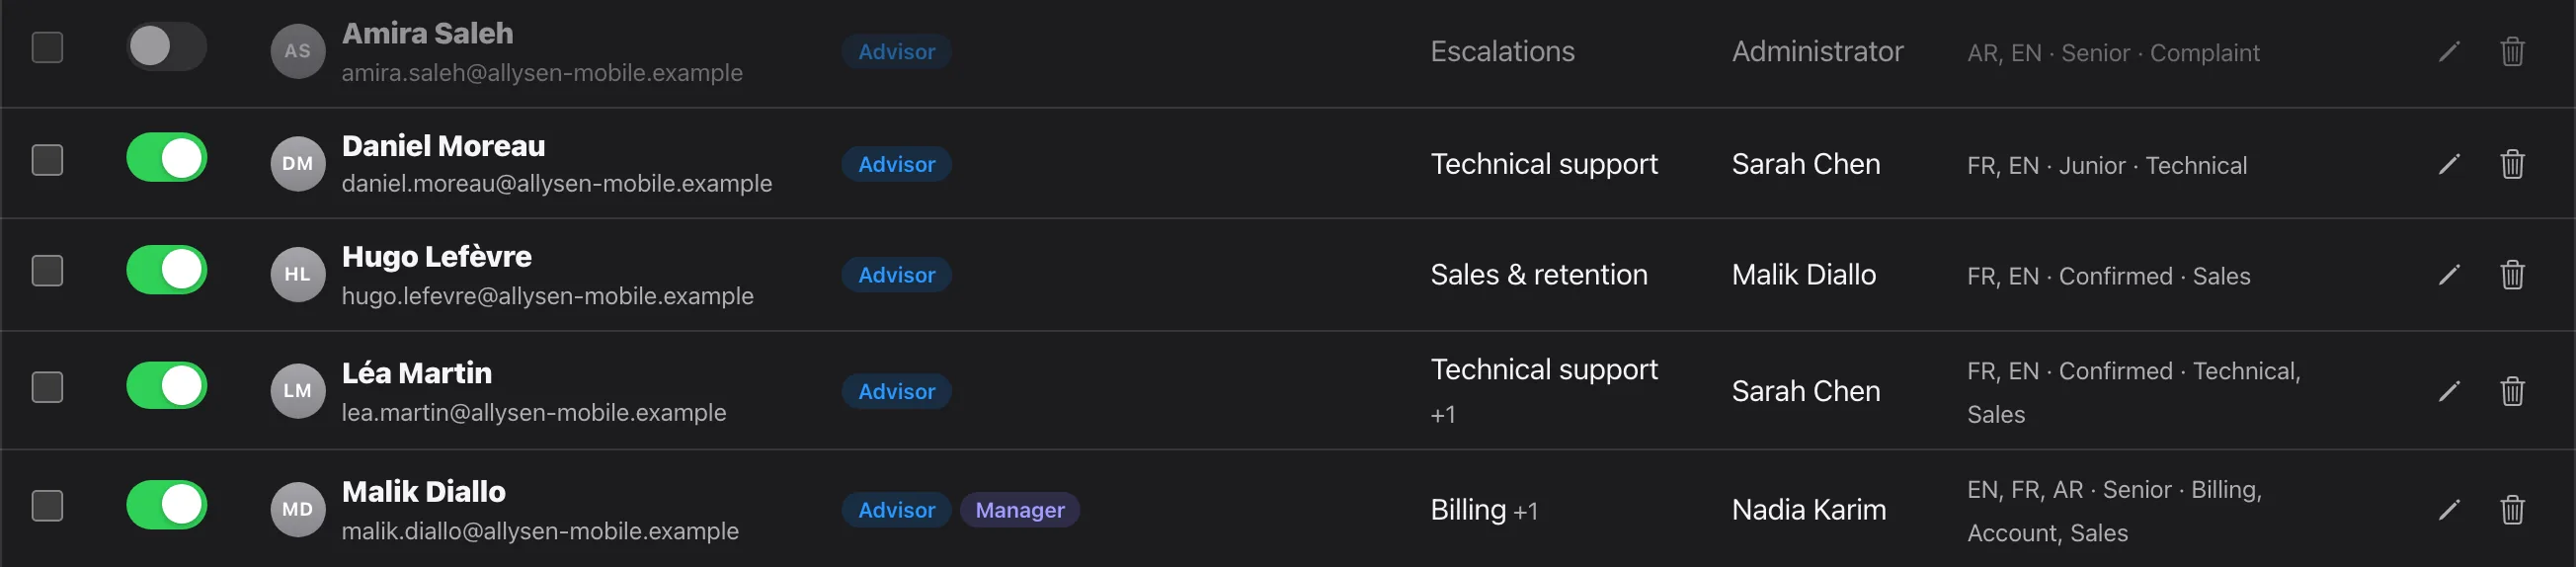Edit Amira Saleh with the pencil icon

coord(2448,52)
